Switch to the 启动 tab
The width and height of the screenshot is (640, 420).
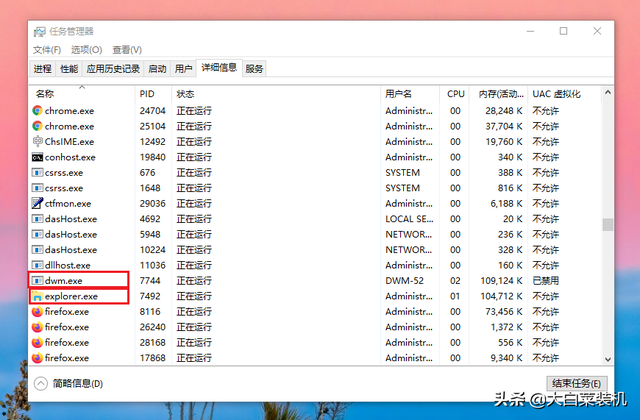point(157,69)
